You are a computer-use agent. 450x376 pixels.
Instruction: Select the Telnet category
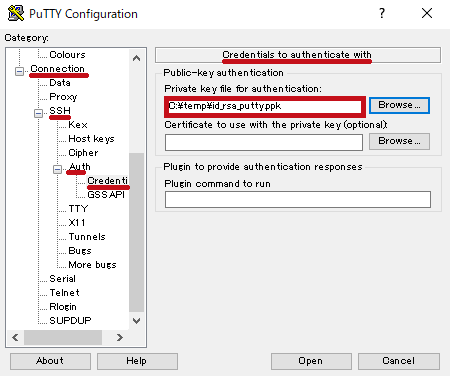tap(64, 293)
